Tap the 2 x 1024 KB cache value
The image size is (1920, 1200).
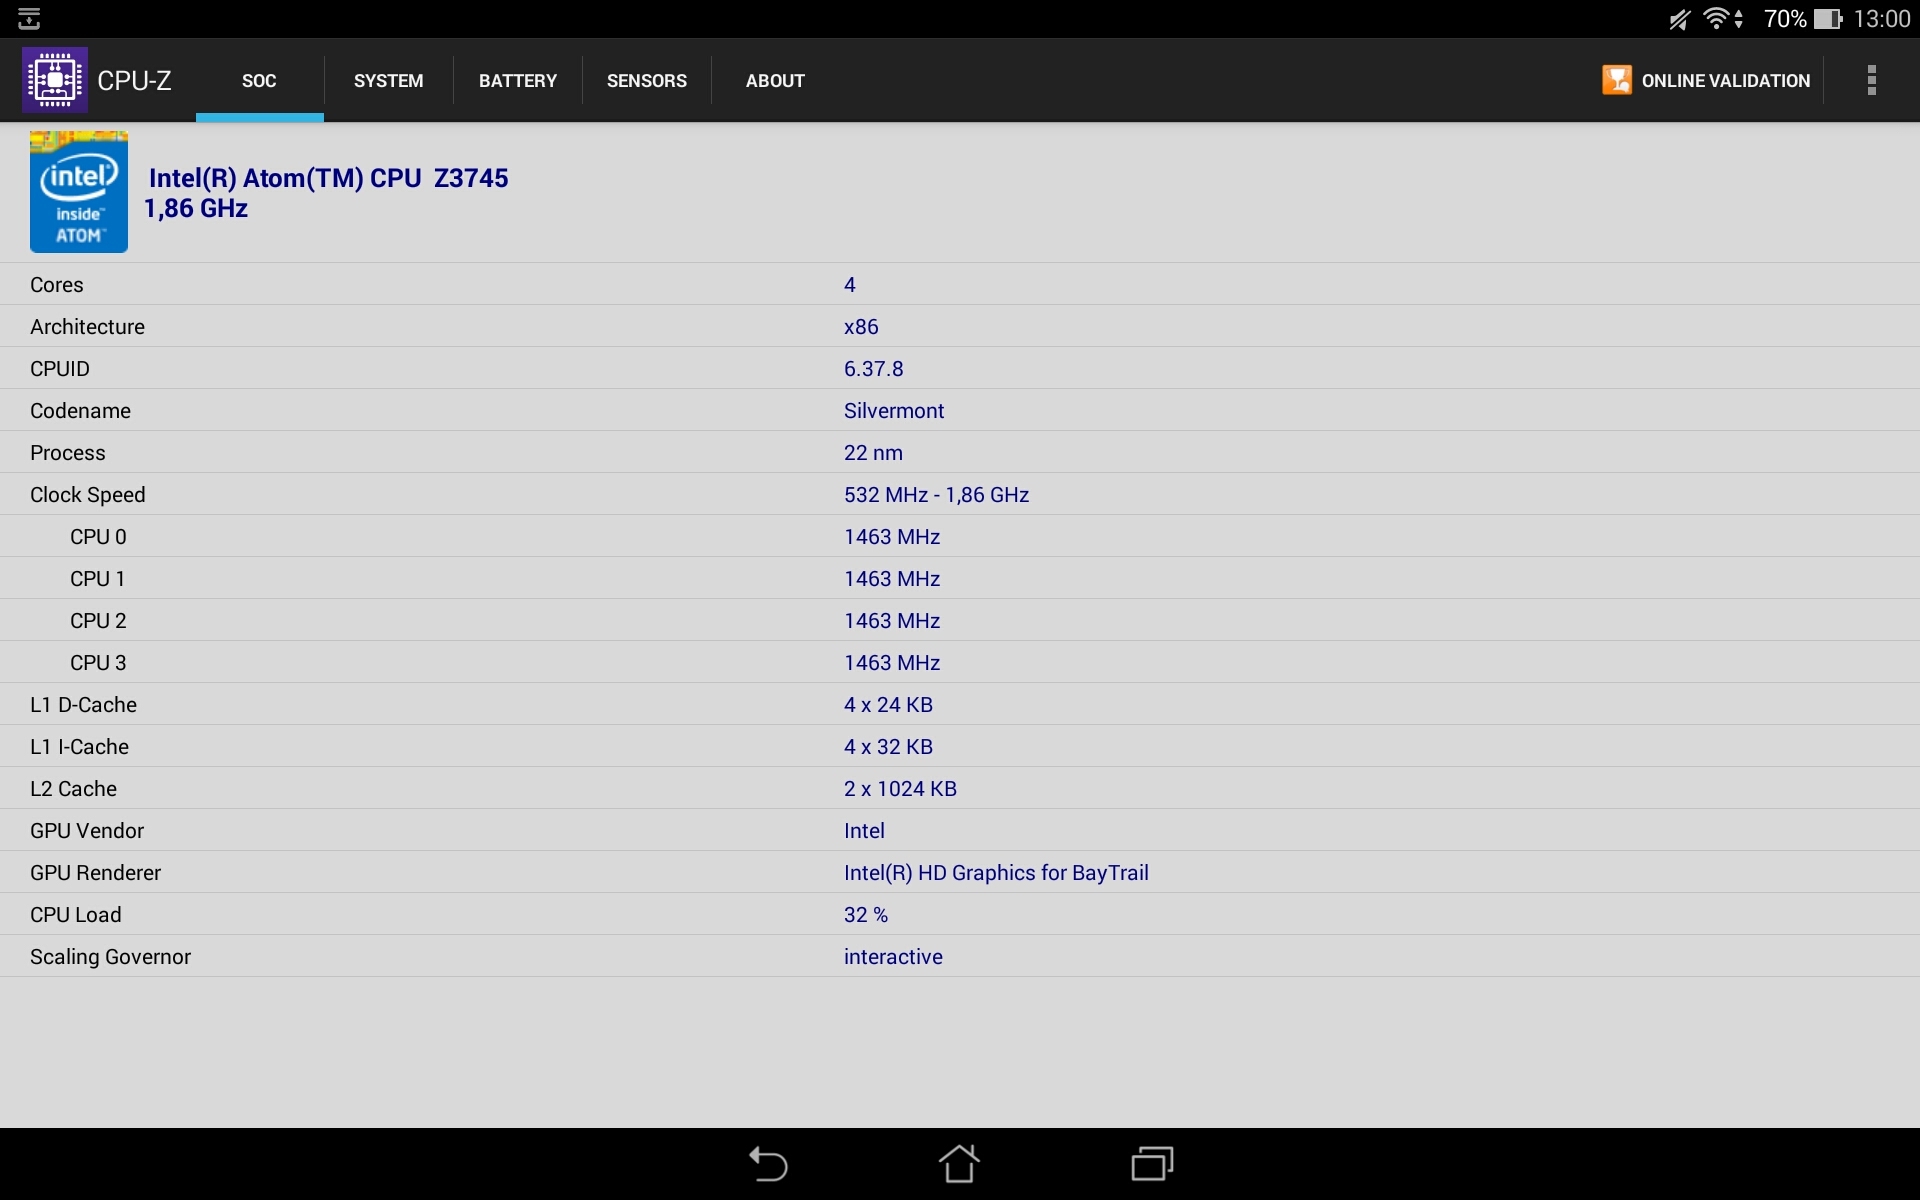coord(900,789)
